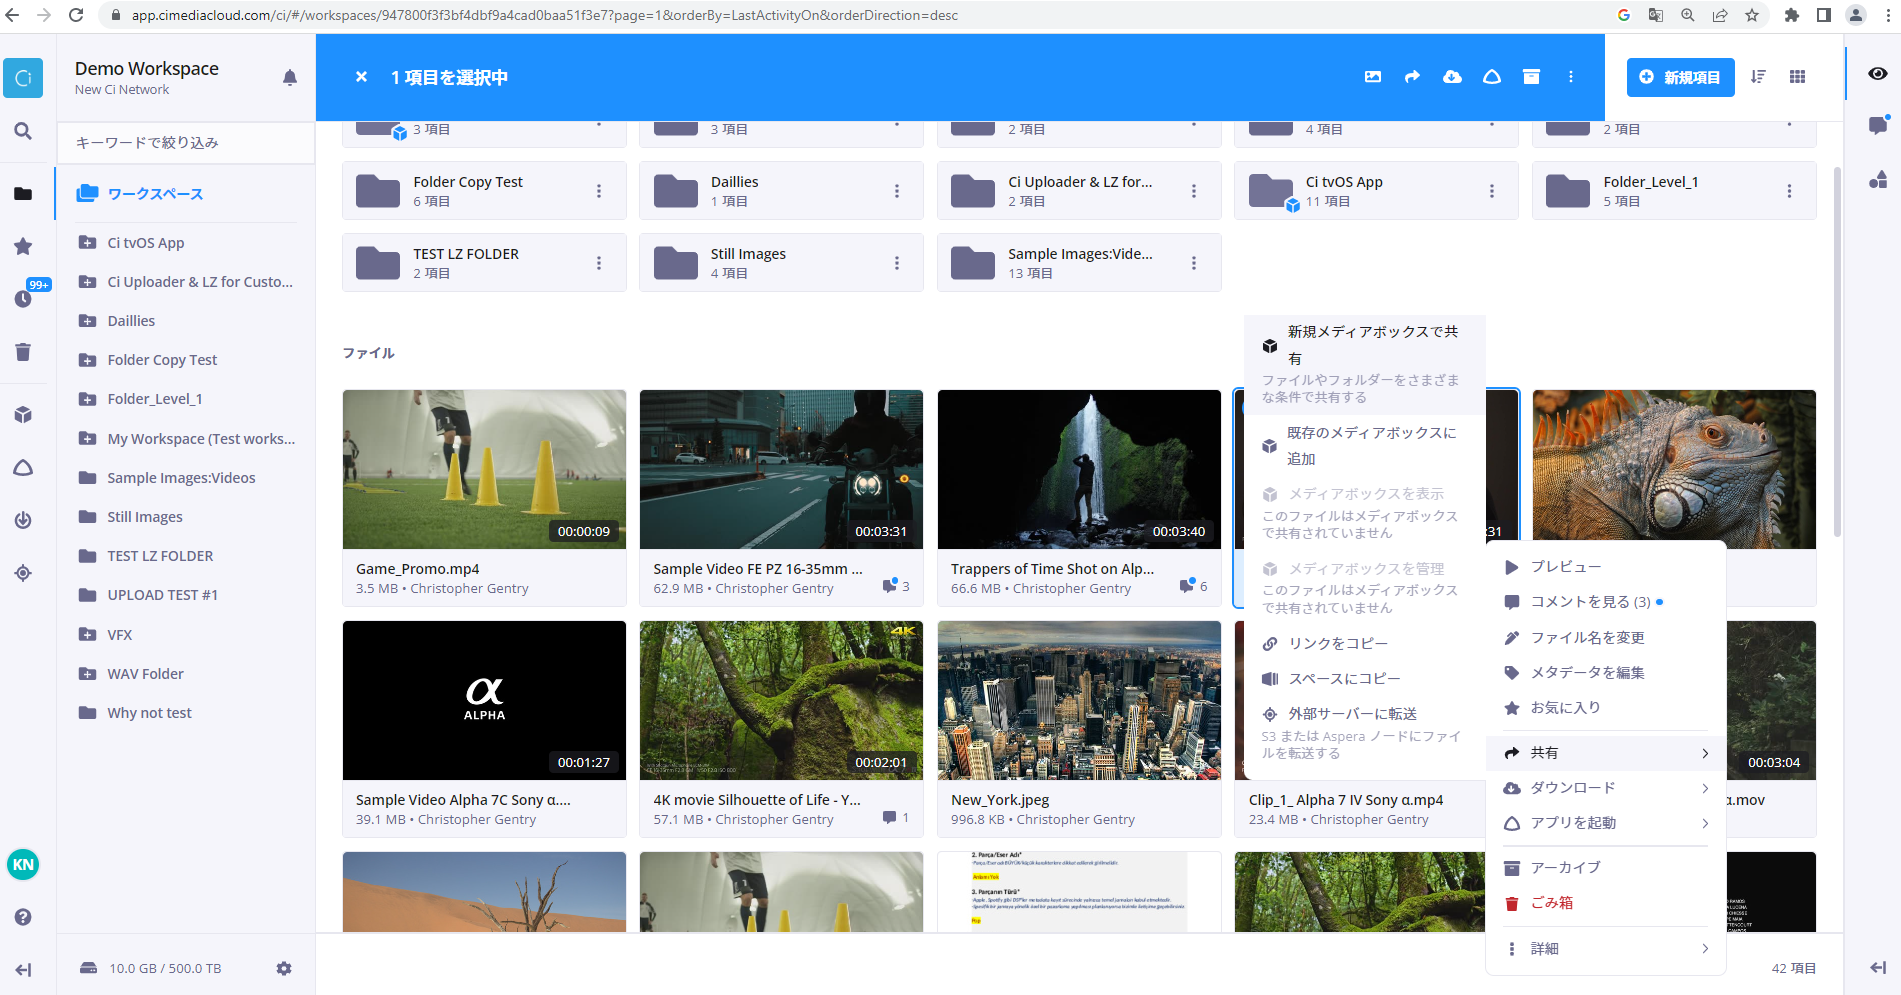The image size is (1901, 995).
Task: Expand WAV Folder in sidebar tree
Action: 88,674
